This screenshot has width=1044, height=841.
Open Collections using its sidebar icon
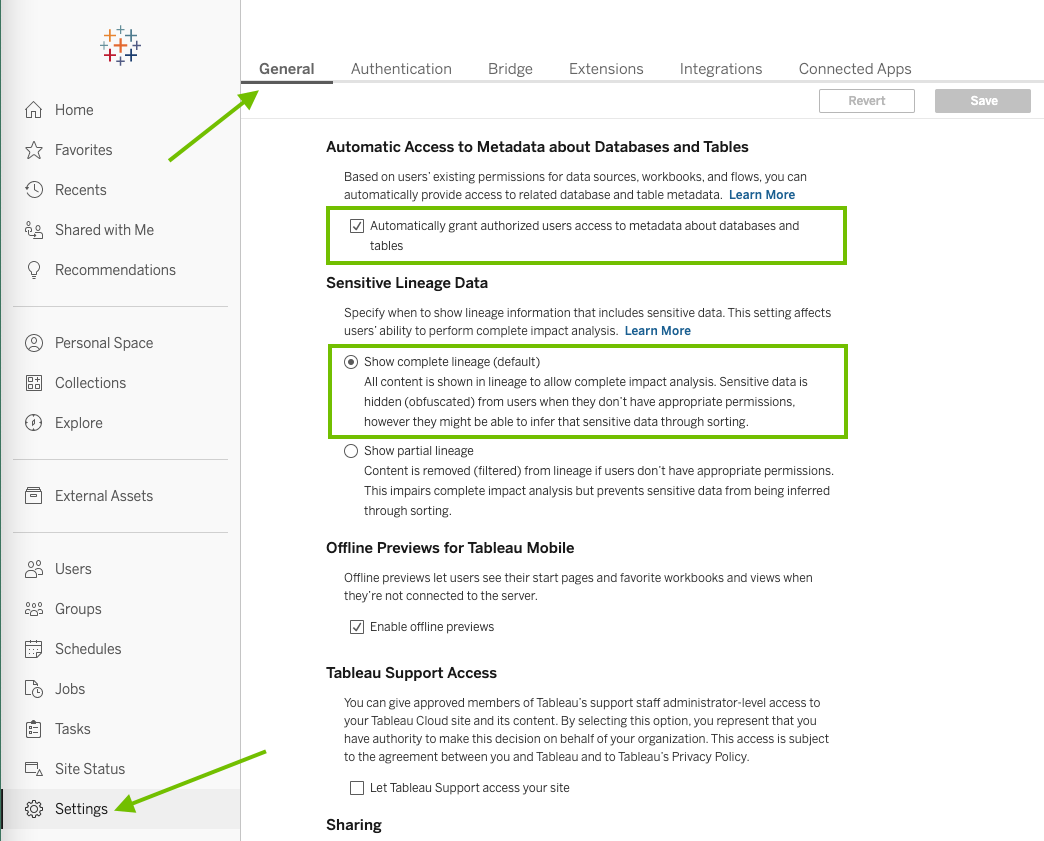pos(34,383)
